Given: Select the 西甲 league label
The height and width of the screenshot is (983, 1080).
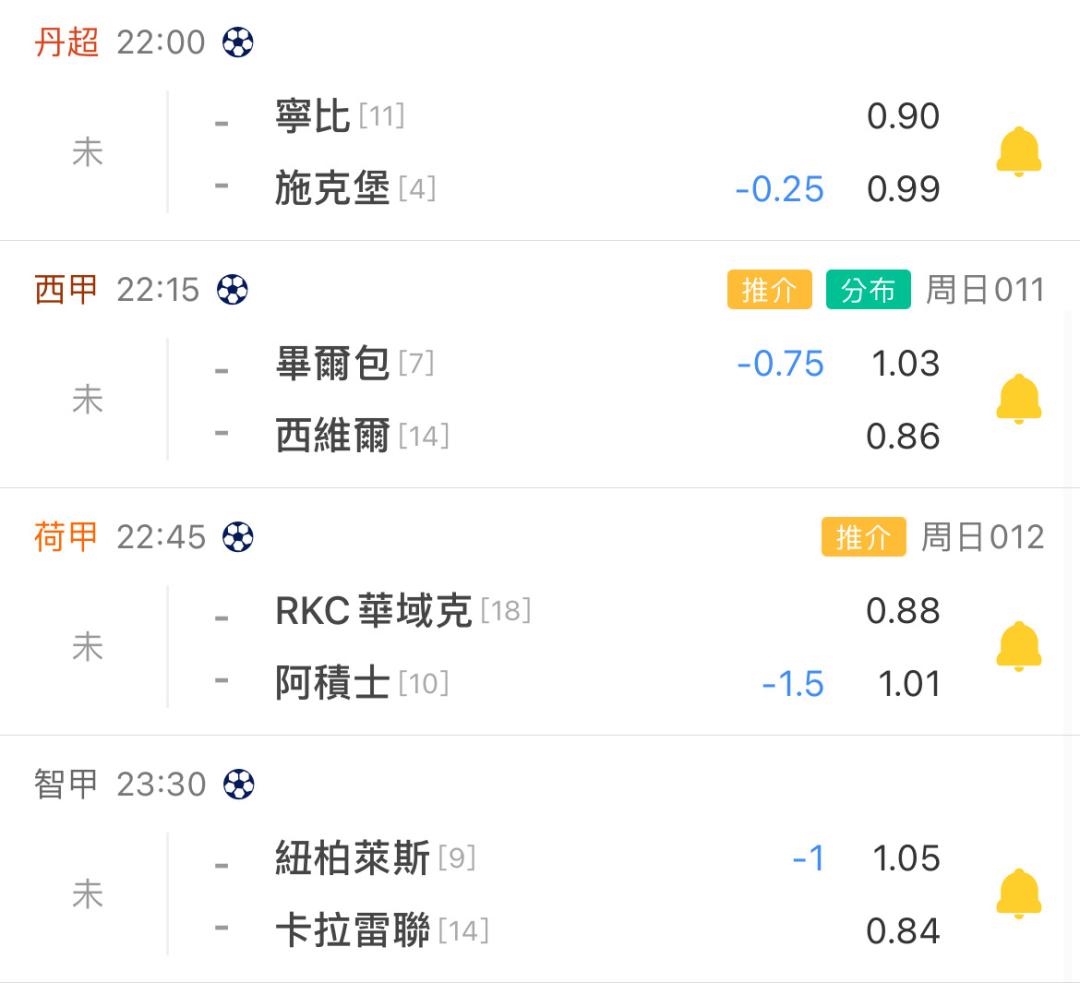Looking at the screenshot, I should pyautogui.click(x=66, y=289).
